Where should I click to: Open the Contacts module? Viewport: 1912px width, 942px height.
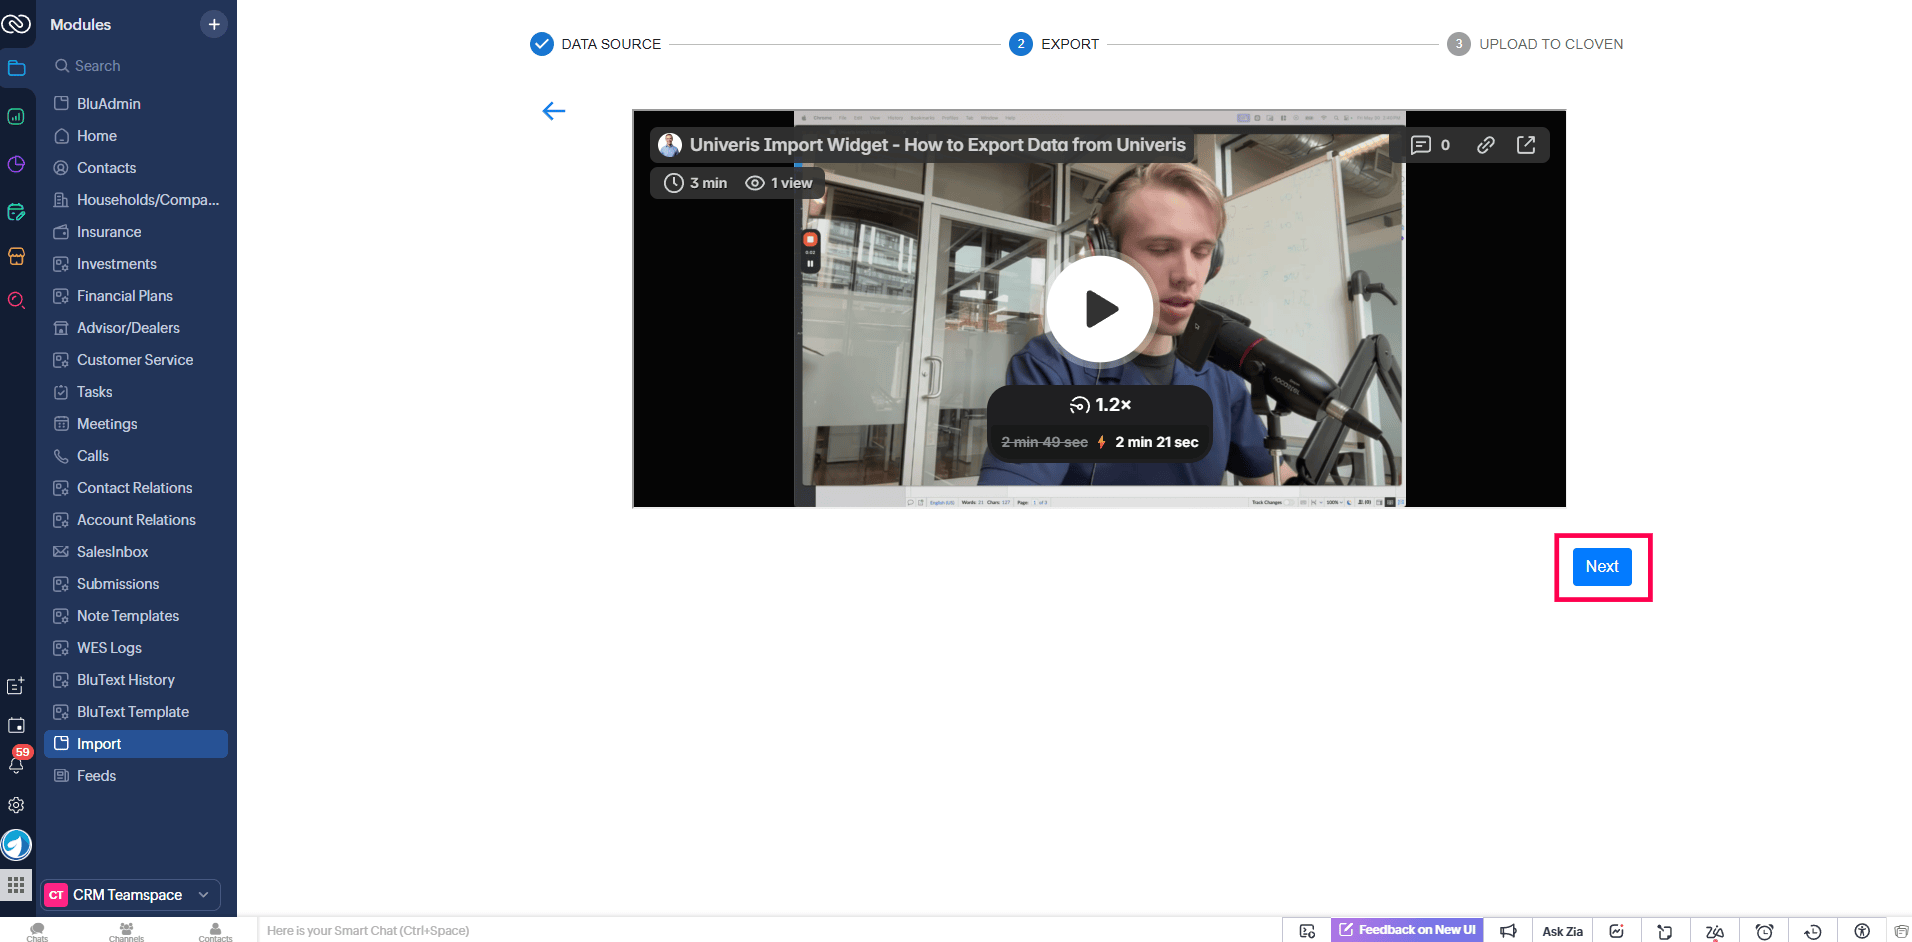point(136,168)
